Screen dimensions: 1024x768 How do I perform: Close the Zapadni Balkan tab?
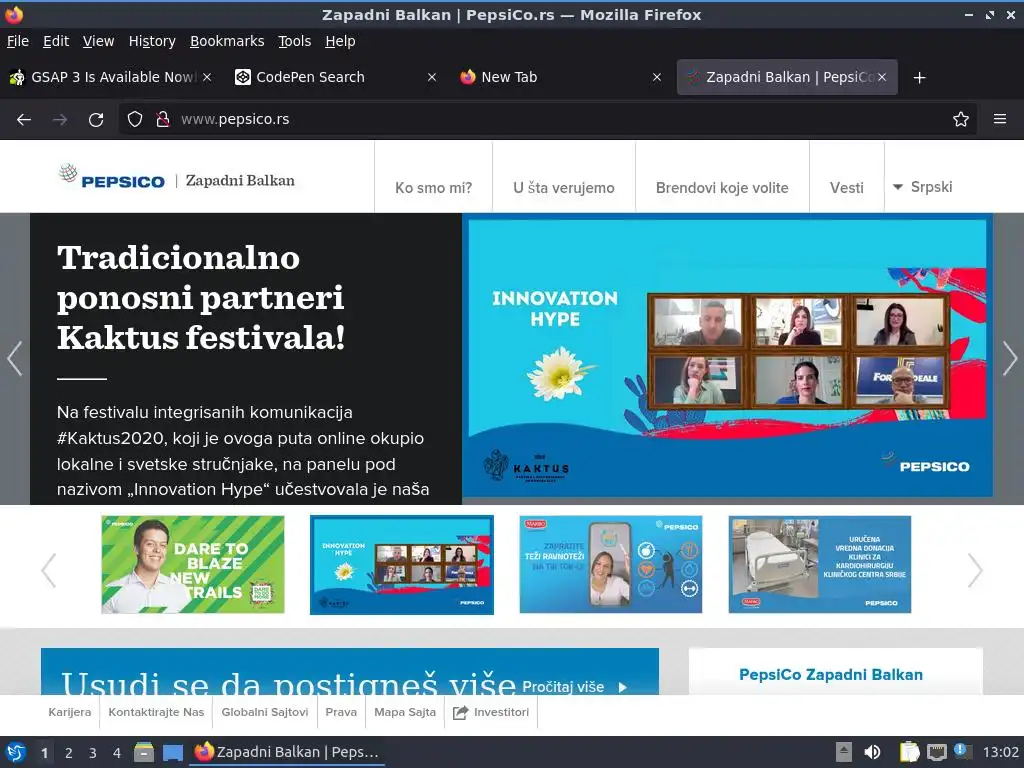point(882,77)
